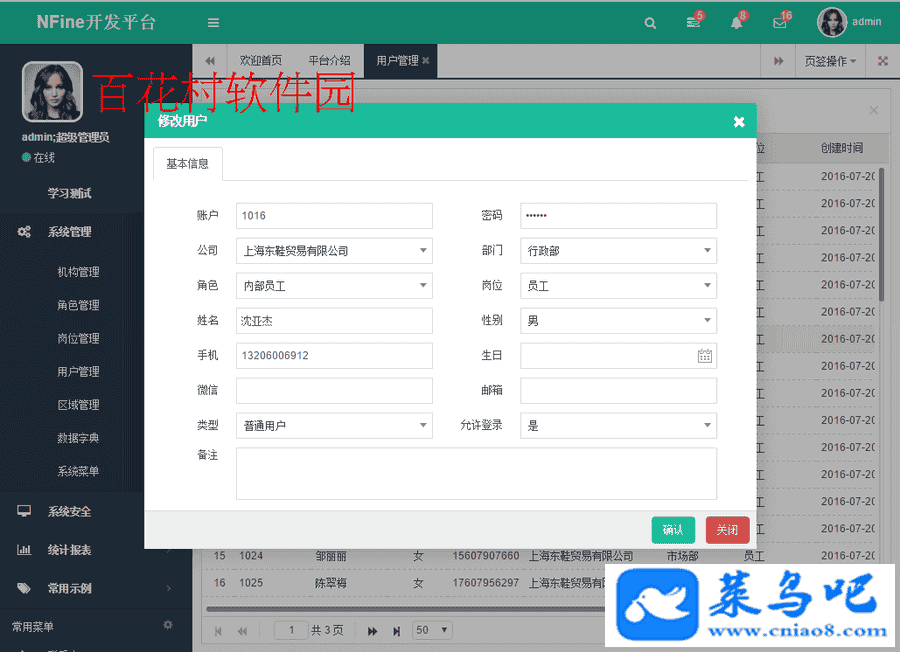
Task: Open the search magnifier icon
Action: pos(650,23)
